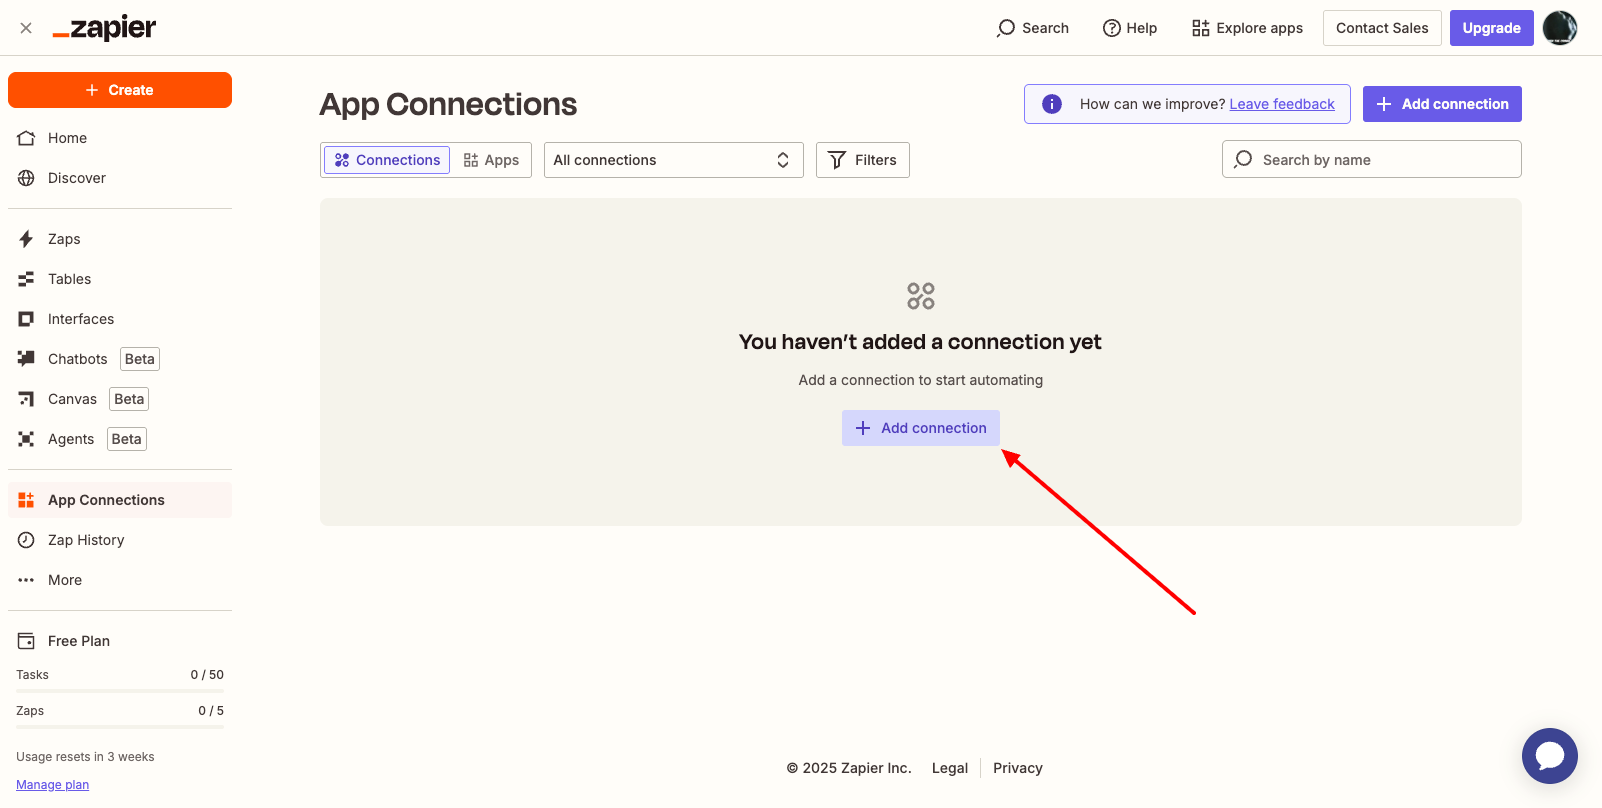This screenshot has width=1602, height=808.
Task: Go to Agents in sidebar
Action: (120, 439)
